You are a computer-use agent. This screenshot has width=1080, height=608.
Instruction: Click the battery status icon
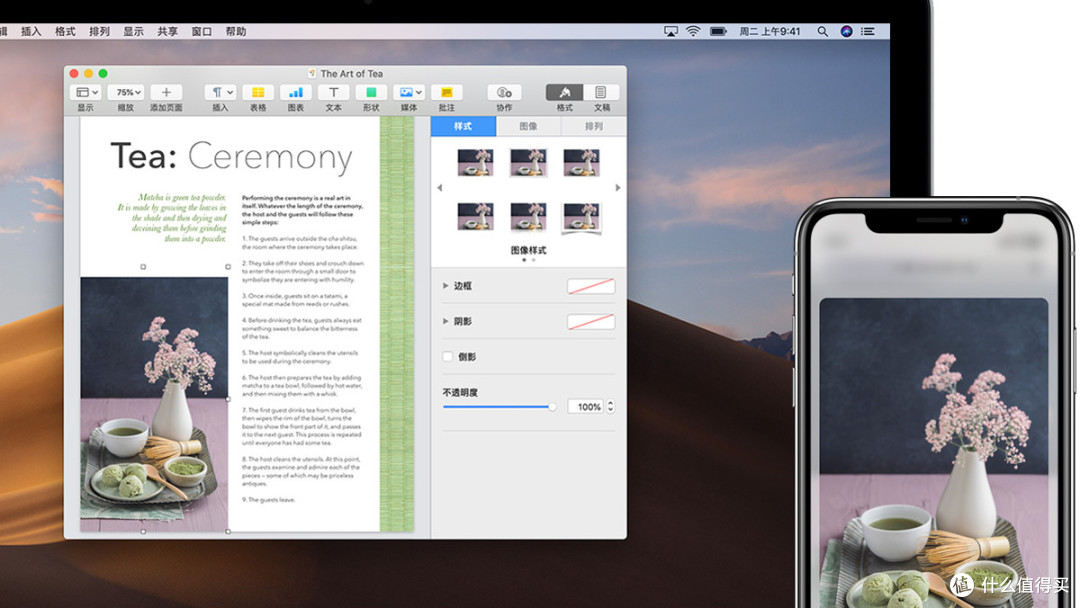click(718, 32)
